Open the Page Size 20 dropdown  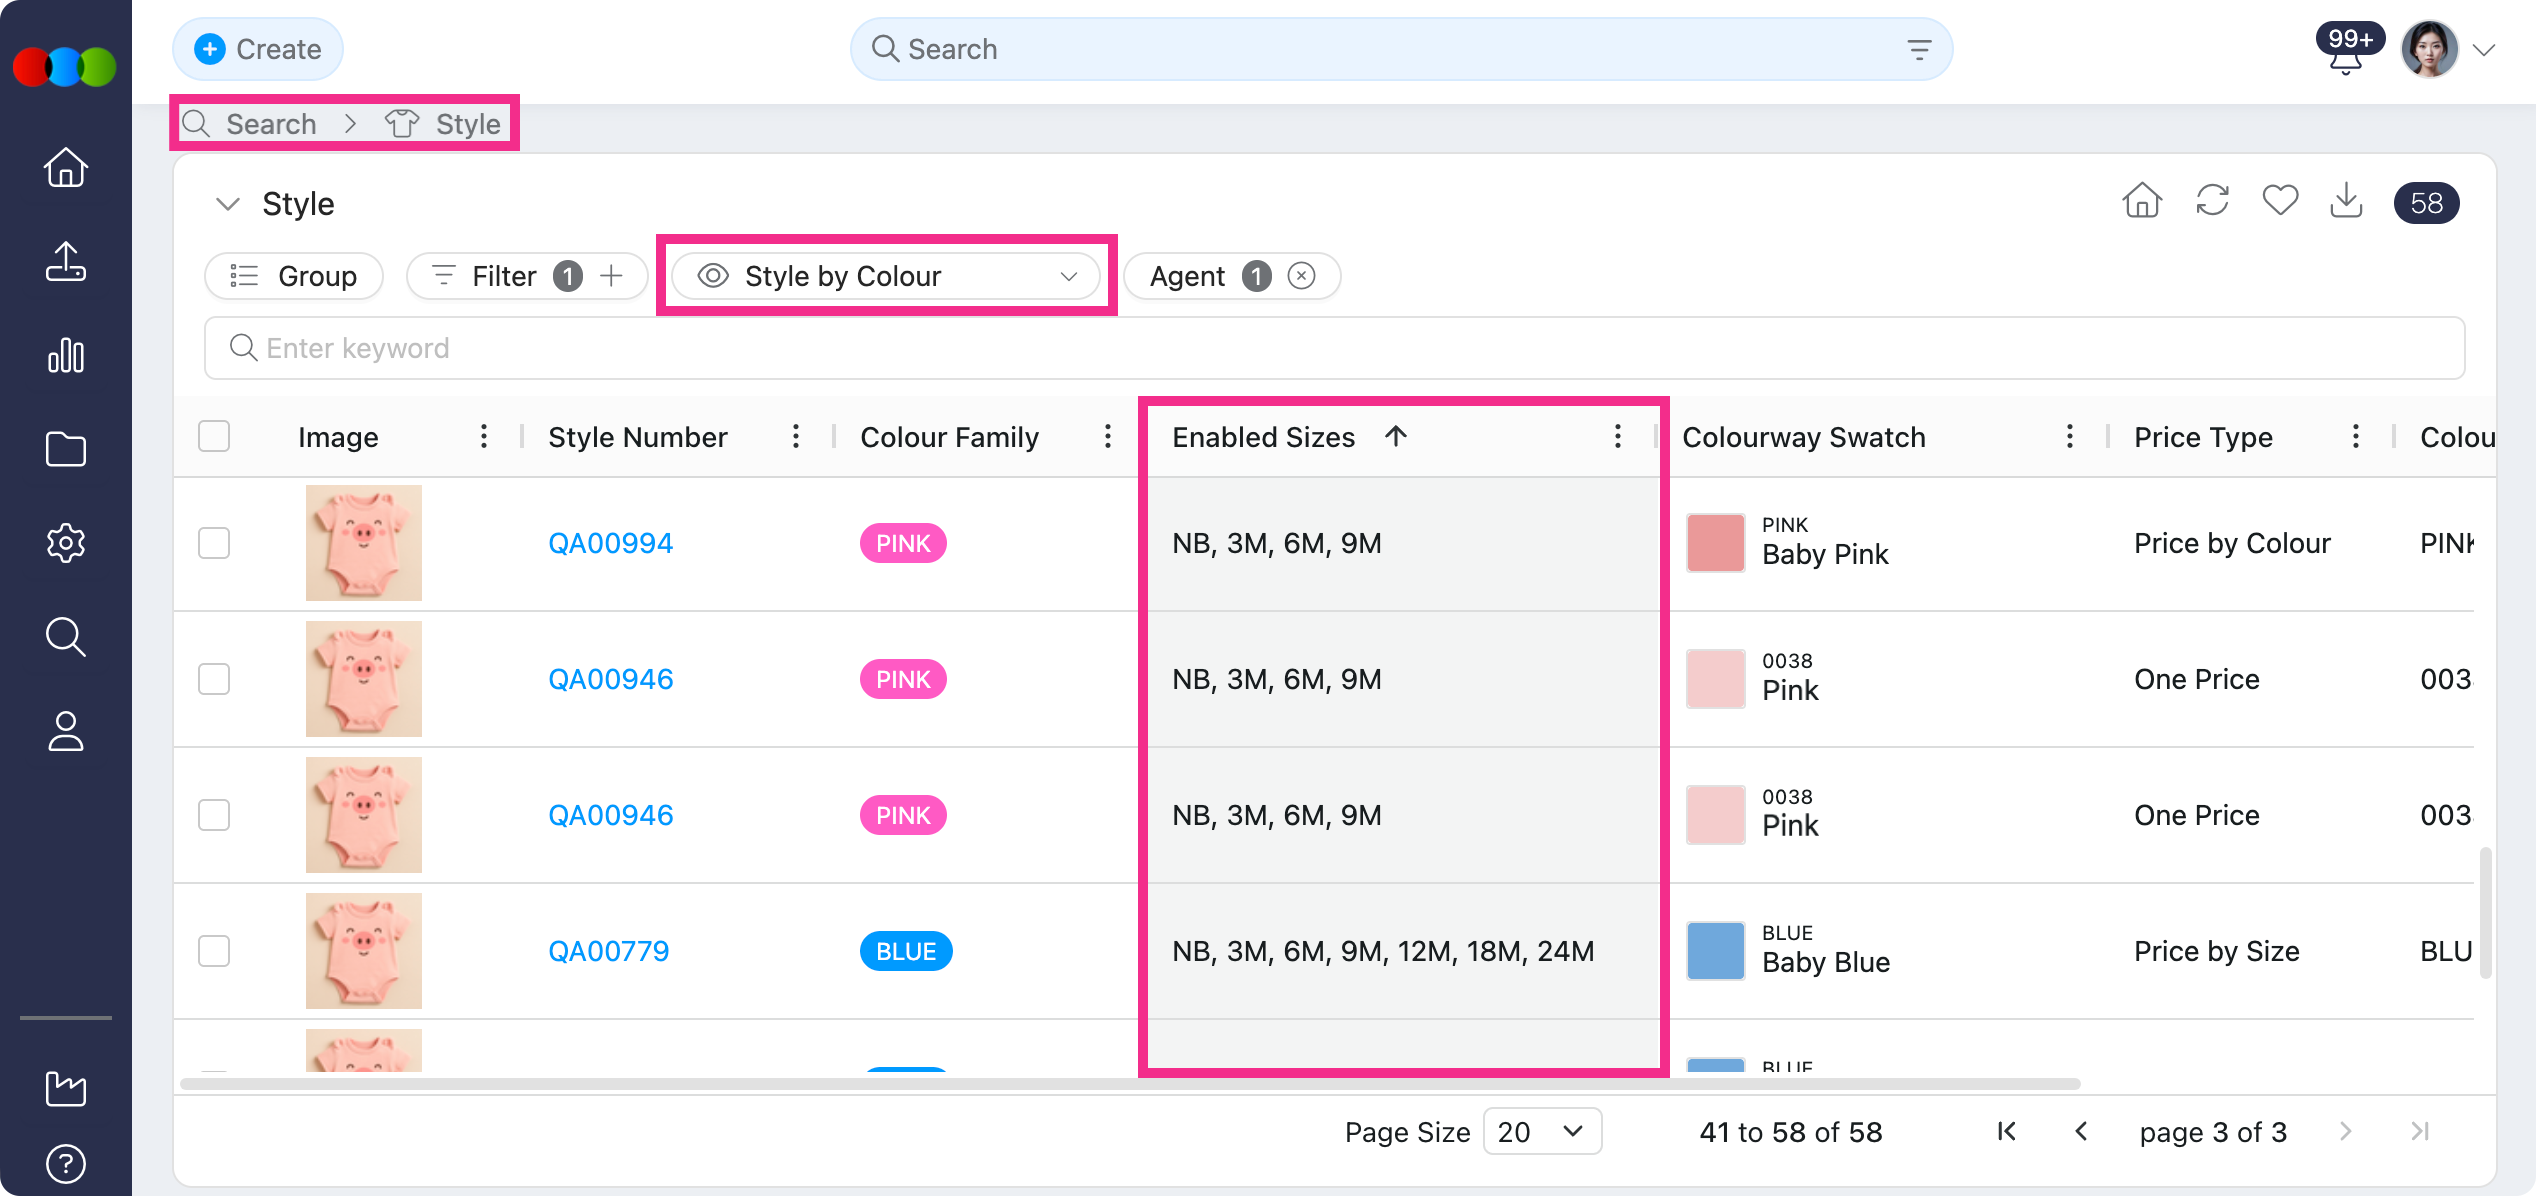click(1542, 1132)
